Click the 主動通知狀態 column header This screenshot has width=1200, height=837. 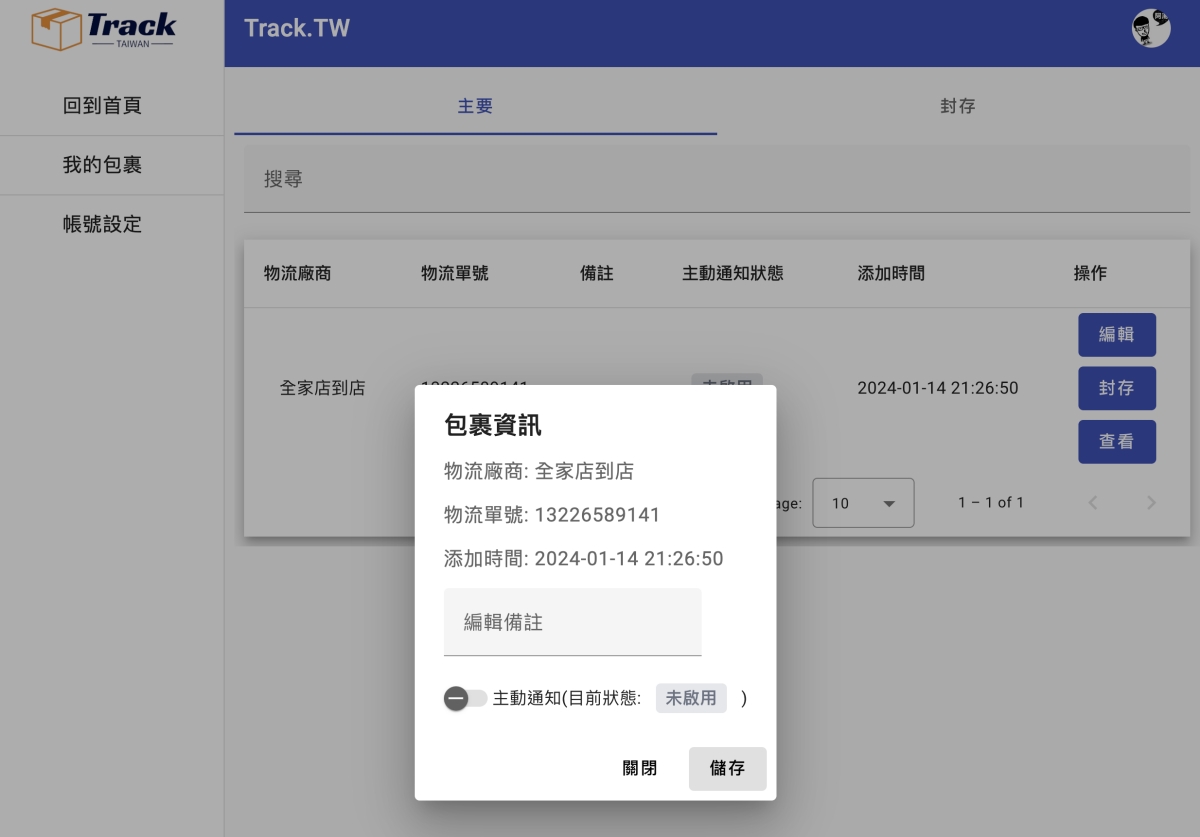pos(732,273)
